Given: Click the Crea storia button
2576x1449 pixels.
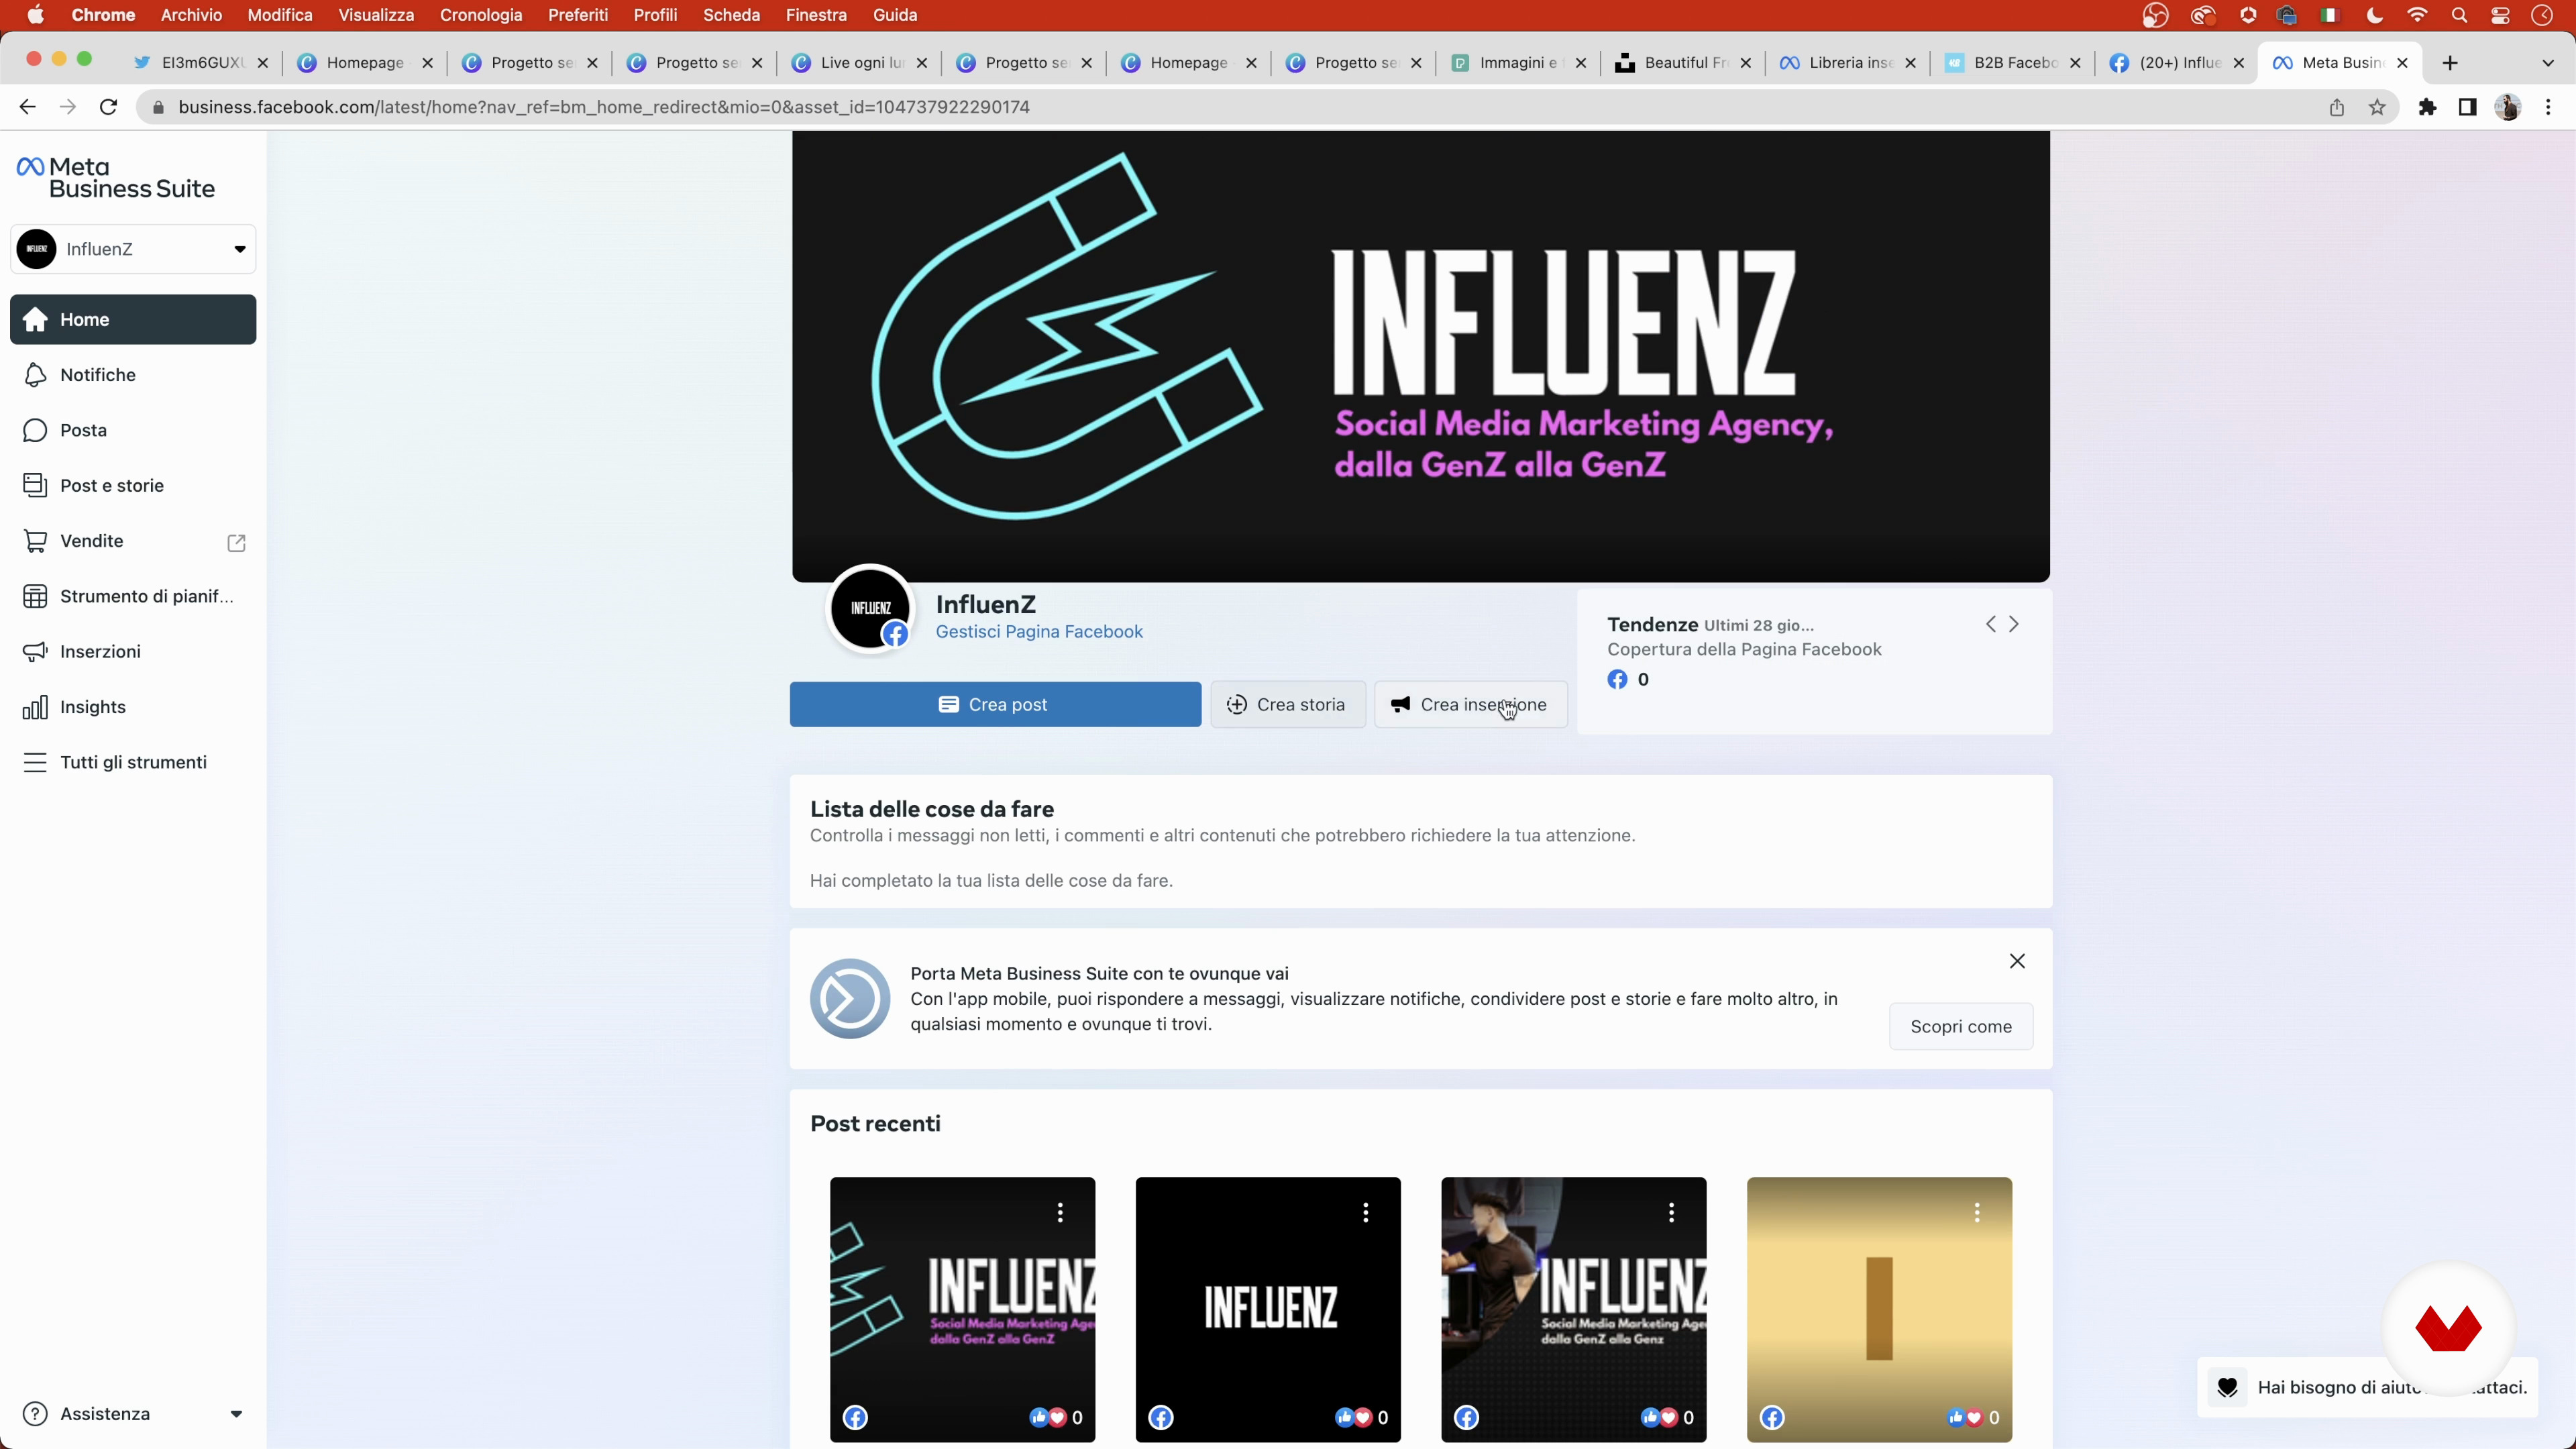Looking at the screenshot, I should click(x=1287, y=705).
